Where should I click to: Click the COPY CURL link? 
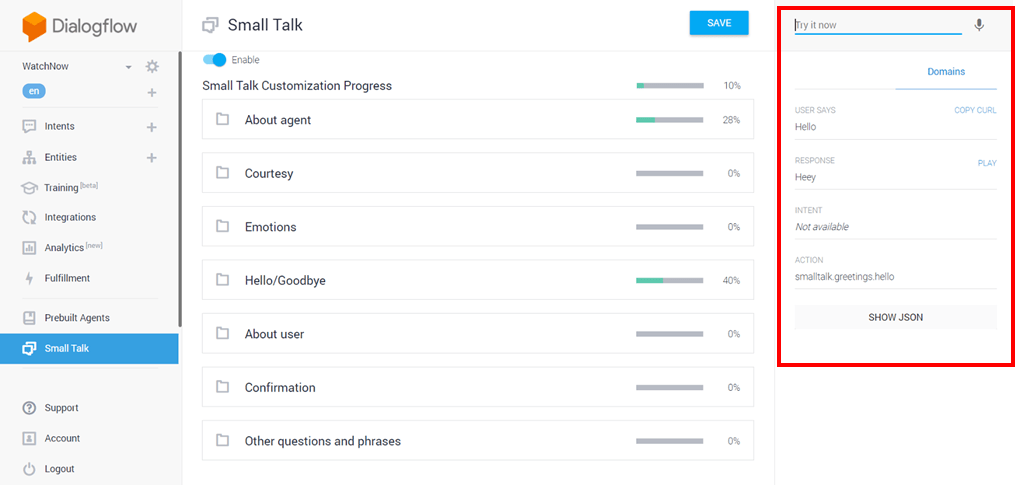[x=975, y=110]
